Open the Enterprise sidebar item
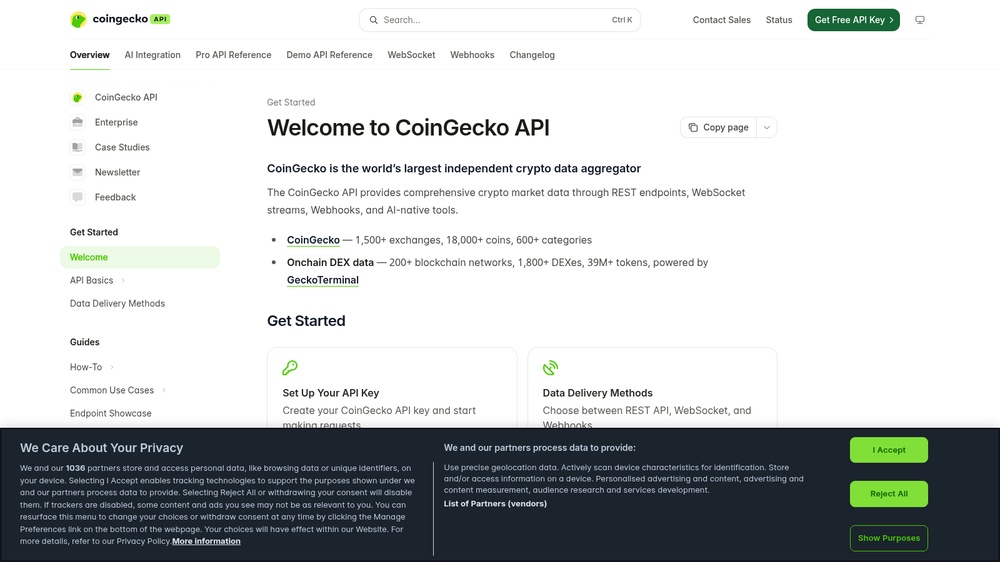The height and width of the screenshot is (562, 1000). point(116,122)
